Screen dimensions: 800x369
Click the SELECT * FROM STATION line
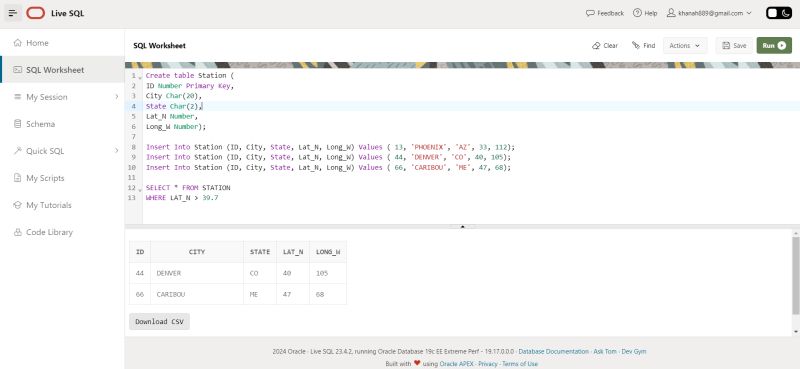click(188, 188)
